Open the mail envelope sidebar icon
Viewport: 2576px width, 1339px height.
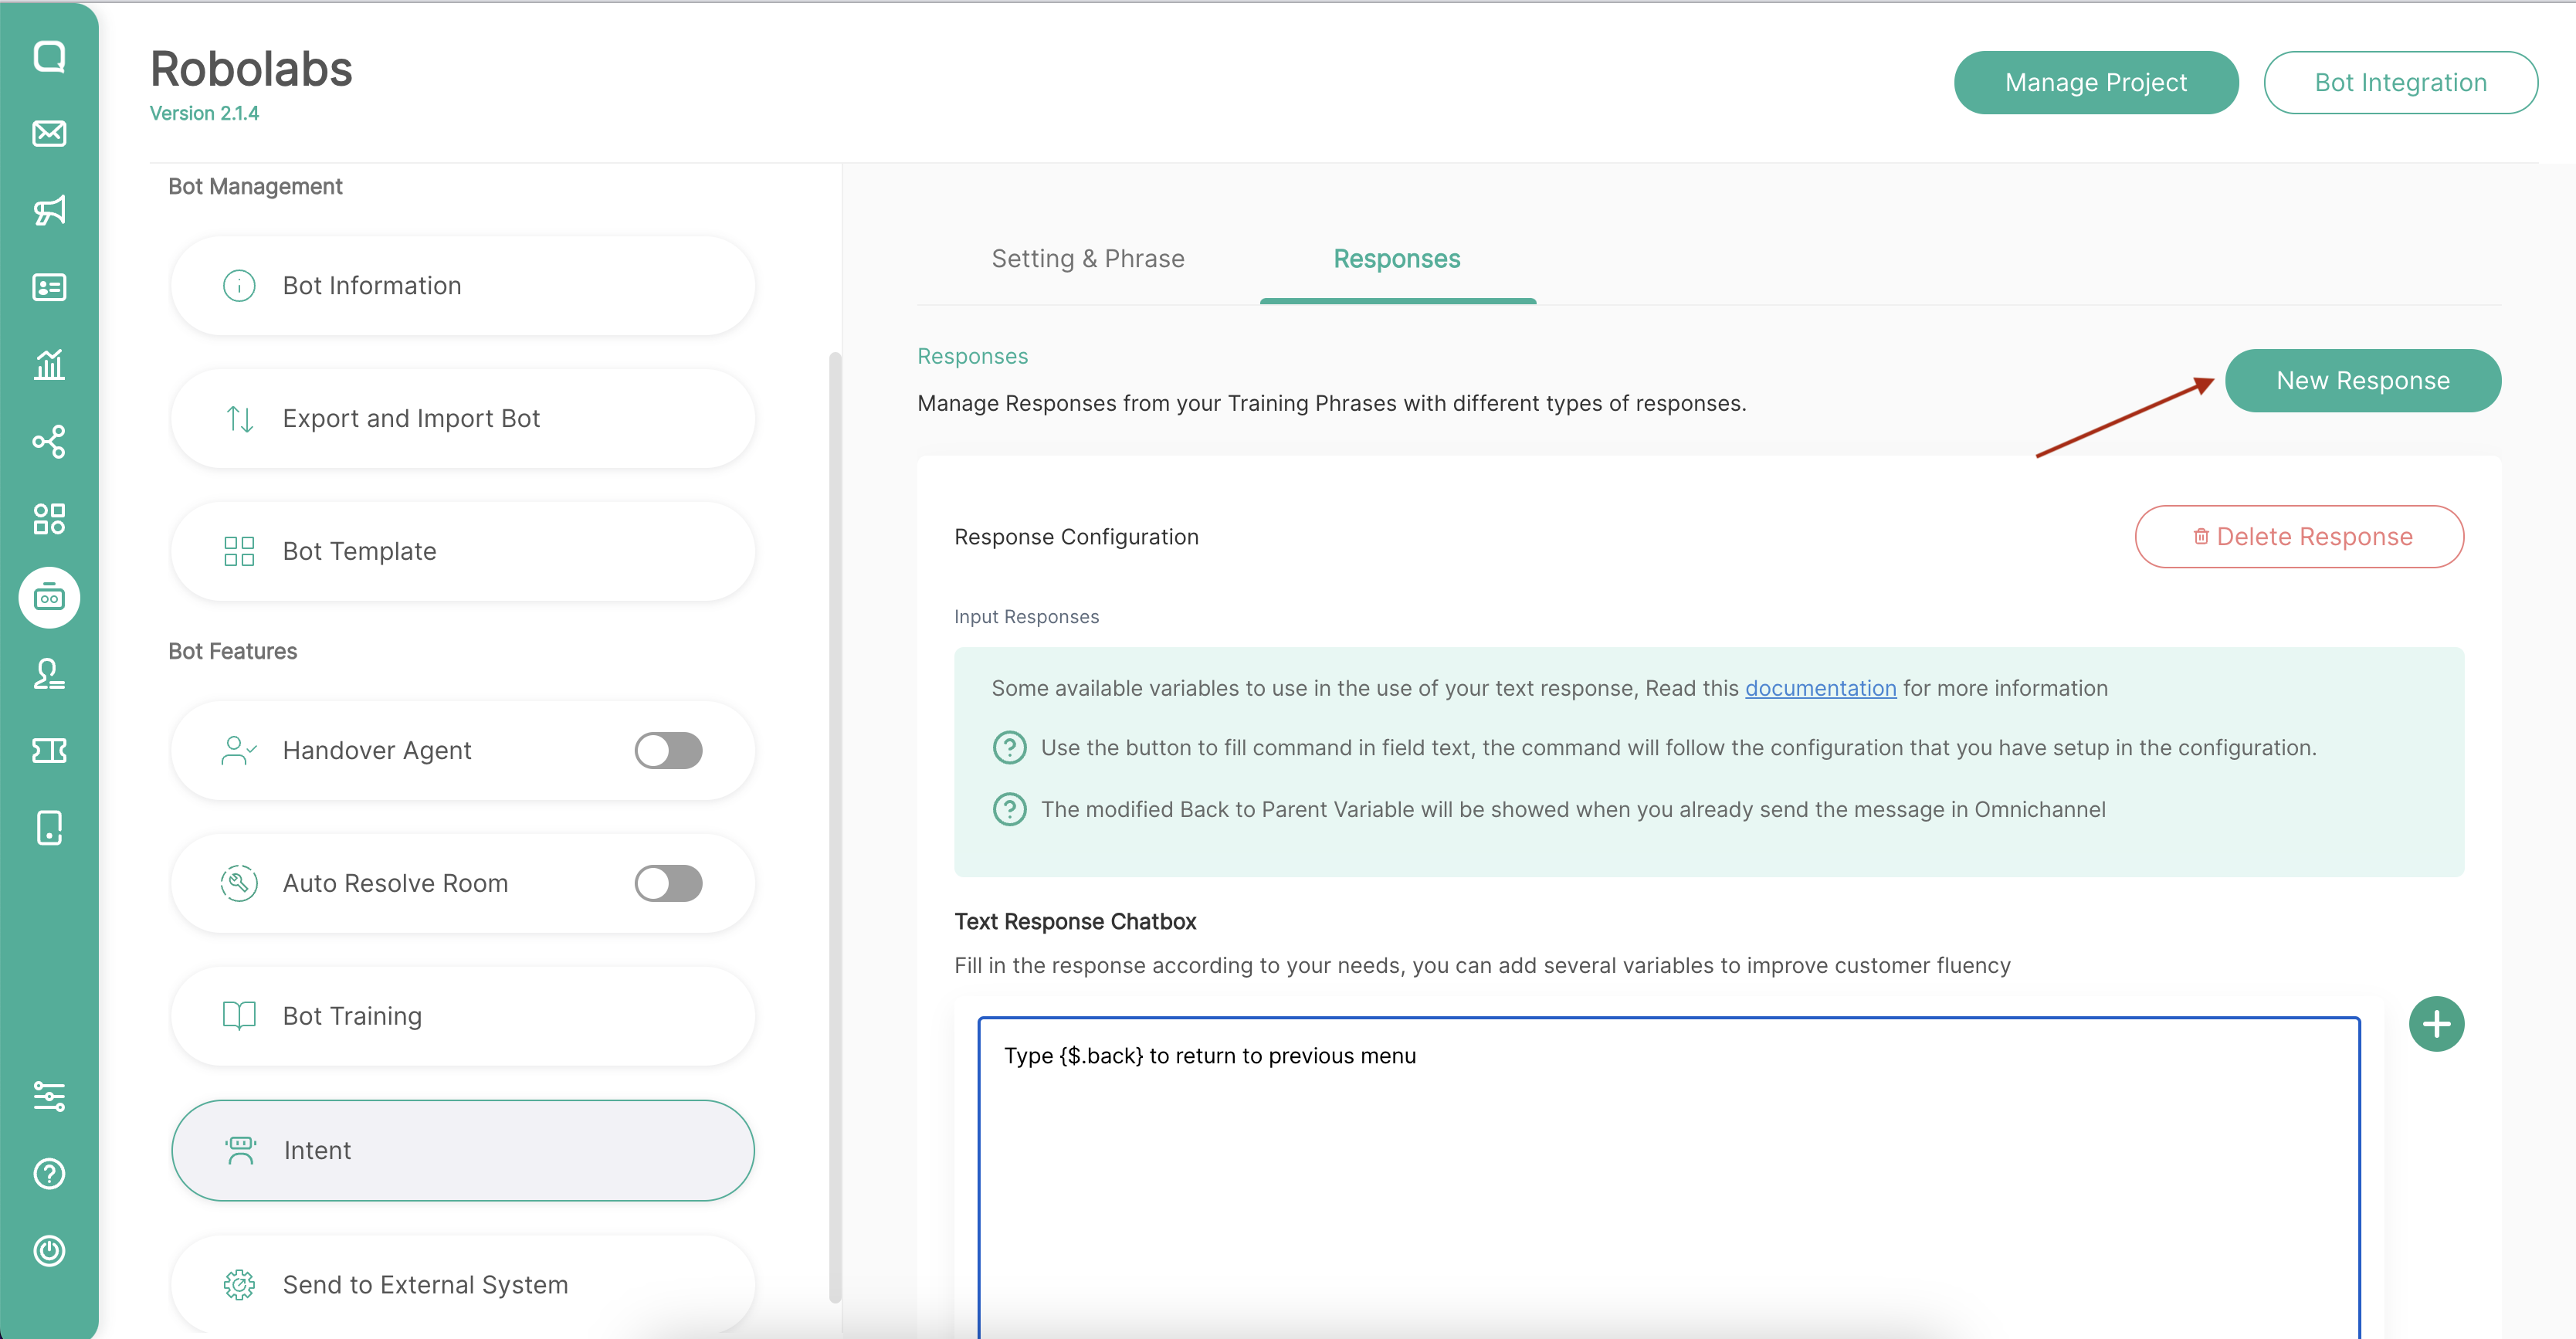tap(49, 133)
